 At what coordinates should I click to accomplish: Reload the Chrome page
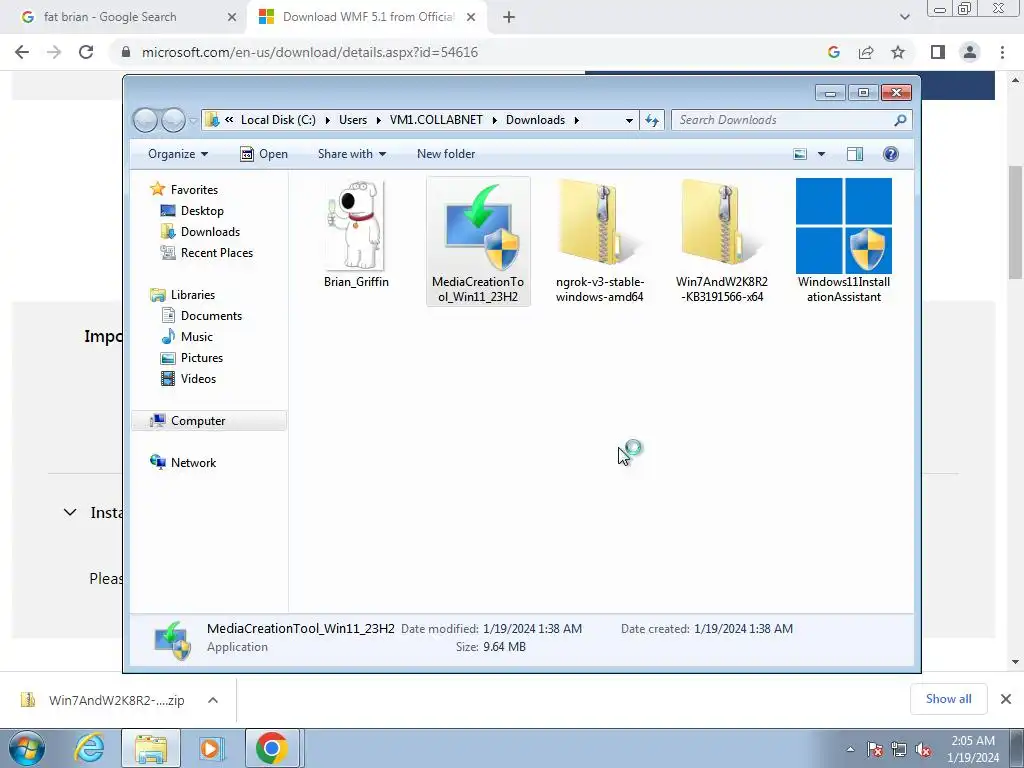point(86,52)
